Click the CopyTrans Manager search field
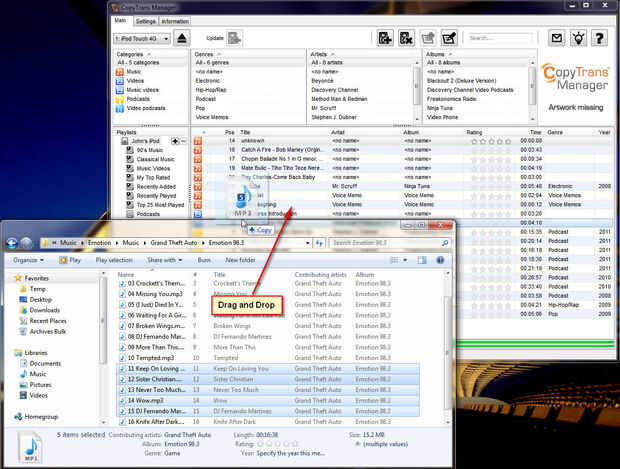Viewport: 620px width, 469px height. tap(499, 38)
